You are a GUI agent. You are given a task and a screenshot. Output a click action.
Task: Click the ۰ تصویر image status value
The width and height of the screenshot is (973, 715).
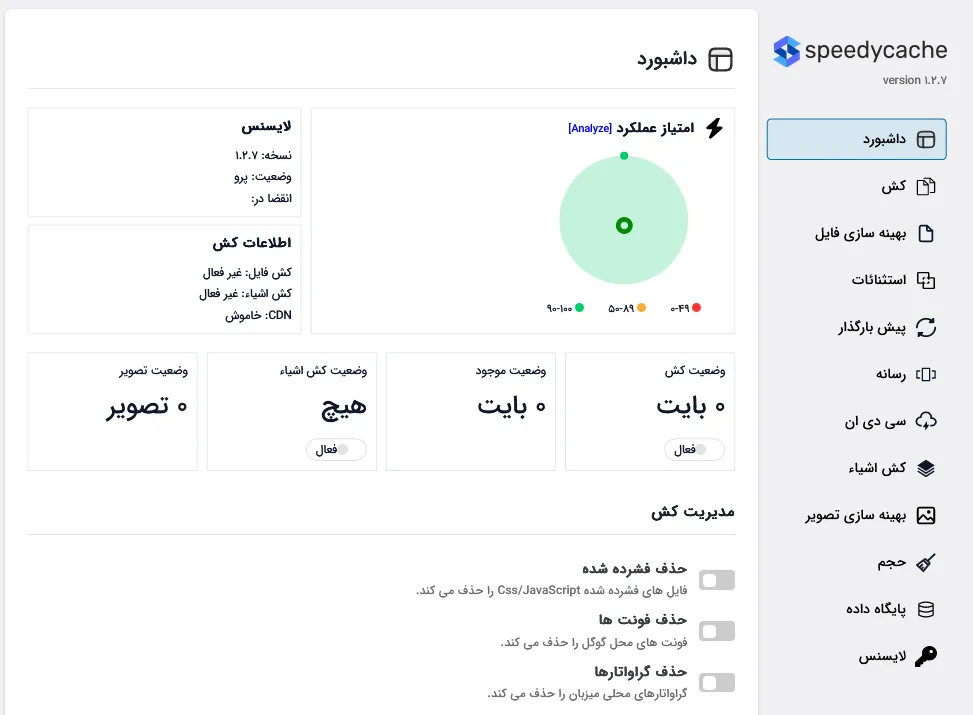tap(147, 407)
